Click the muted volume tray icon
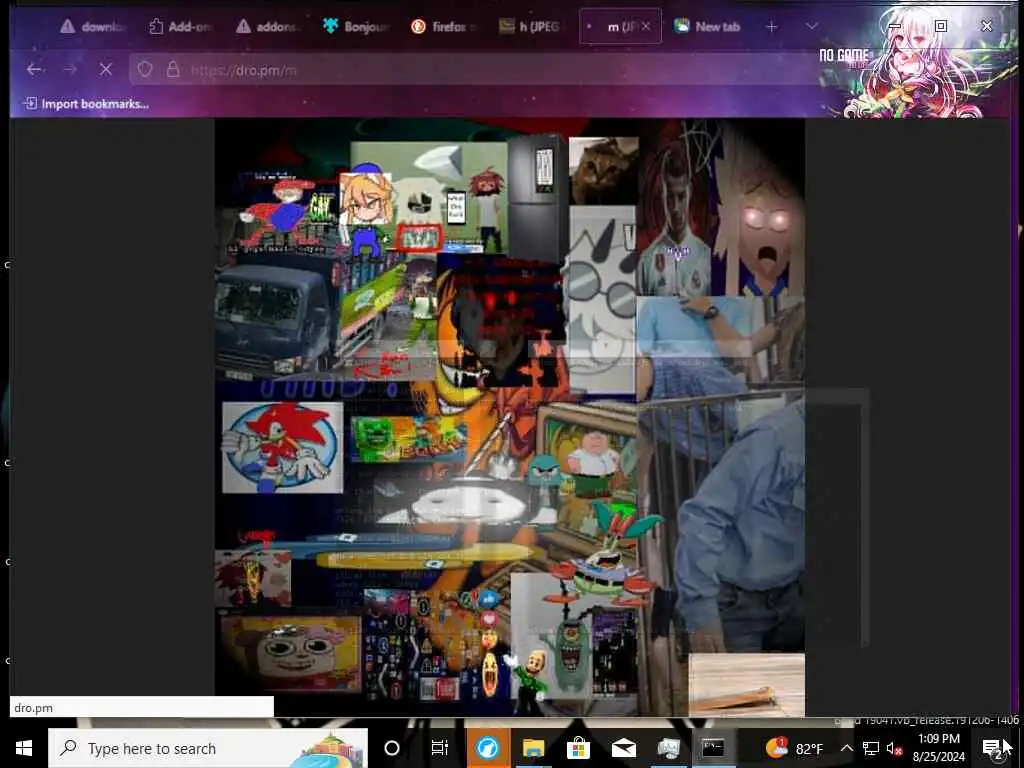Viewport: 1024px width, 768px height. click(x=894, y=748)
